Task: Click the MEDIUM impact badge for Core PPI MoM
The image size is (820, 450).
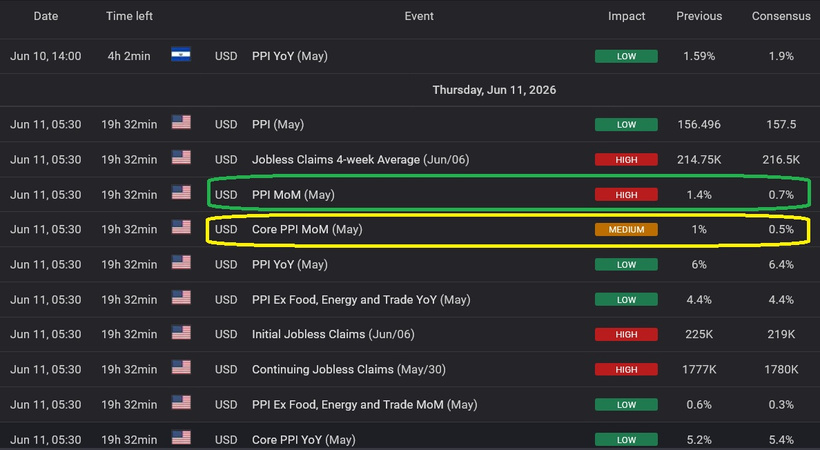Action: pos(626,229)
